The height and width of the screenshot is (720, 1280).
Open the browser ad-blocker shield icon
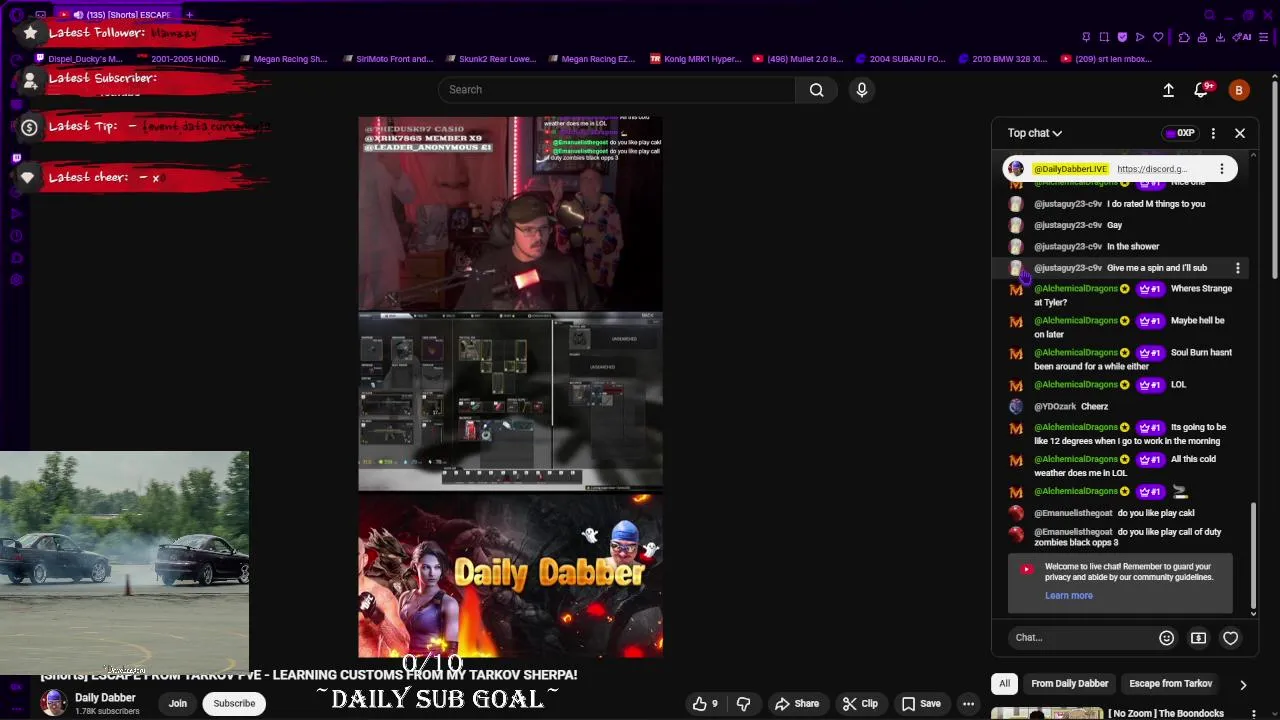[1122, 37]
